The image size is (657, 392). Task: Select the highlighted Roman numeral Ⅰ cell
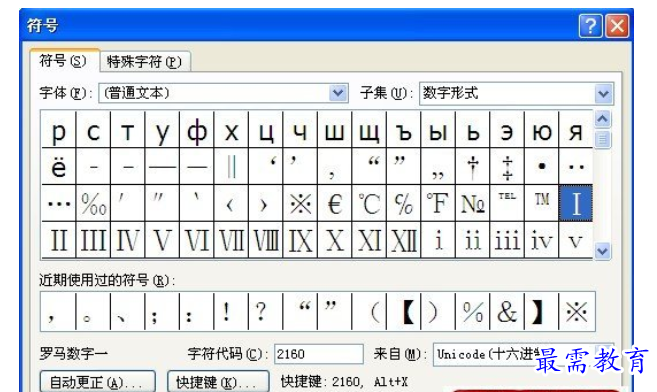(576, 204)
